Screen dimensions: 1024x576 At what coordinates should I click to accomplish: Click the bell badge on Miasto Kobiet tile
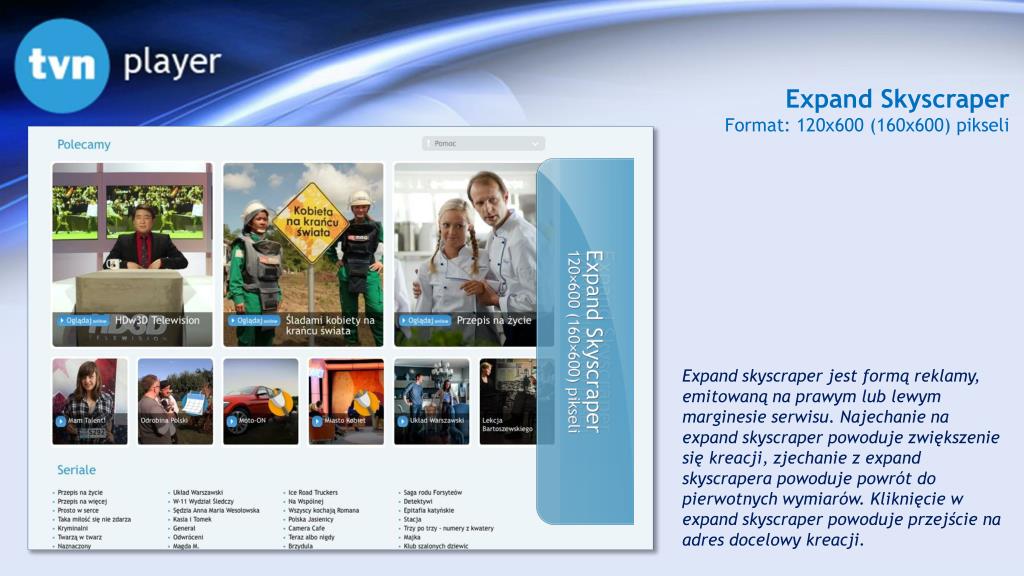[366, 402]
